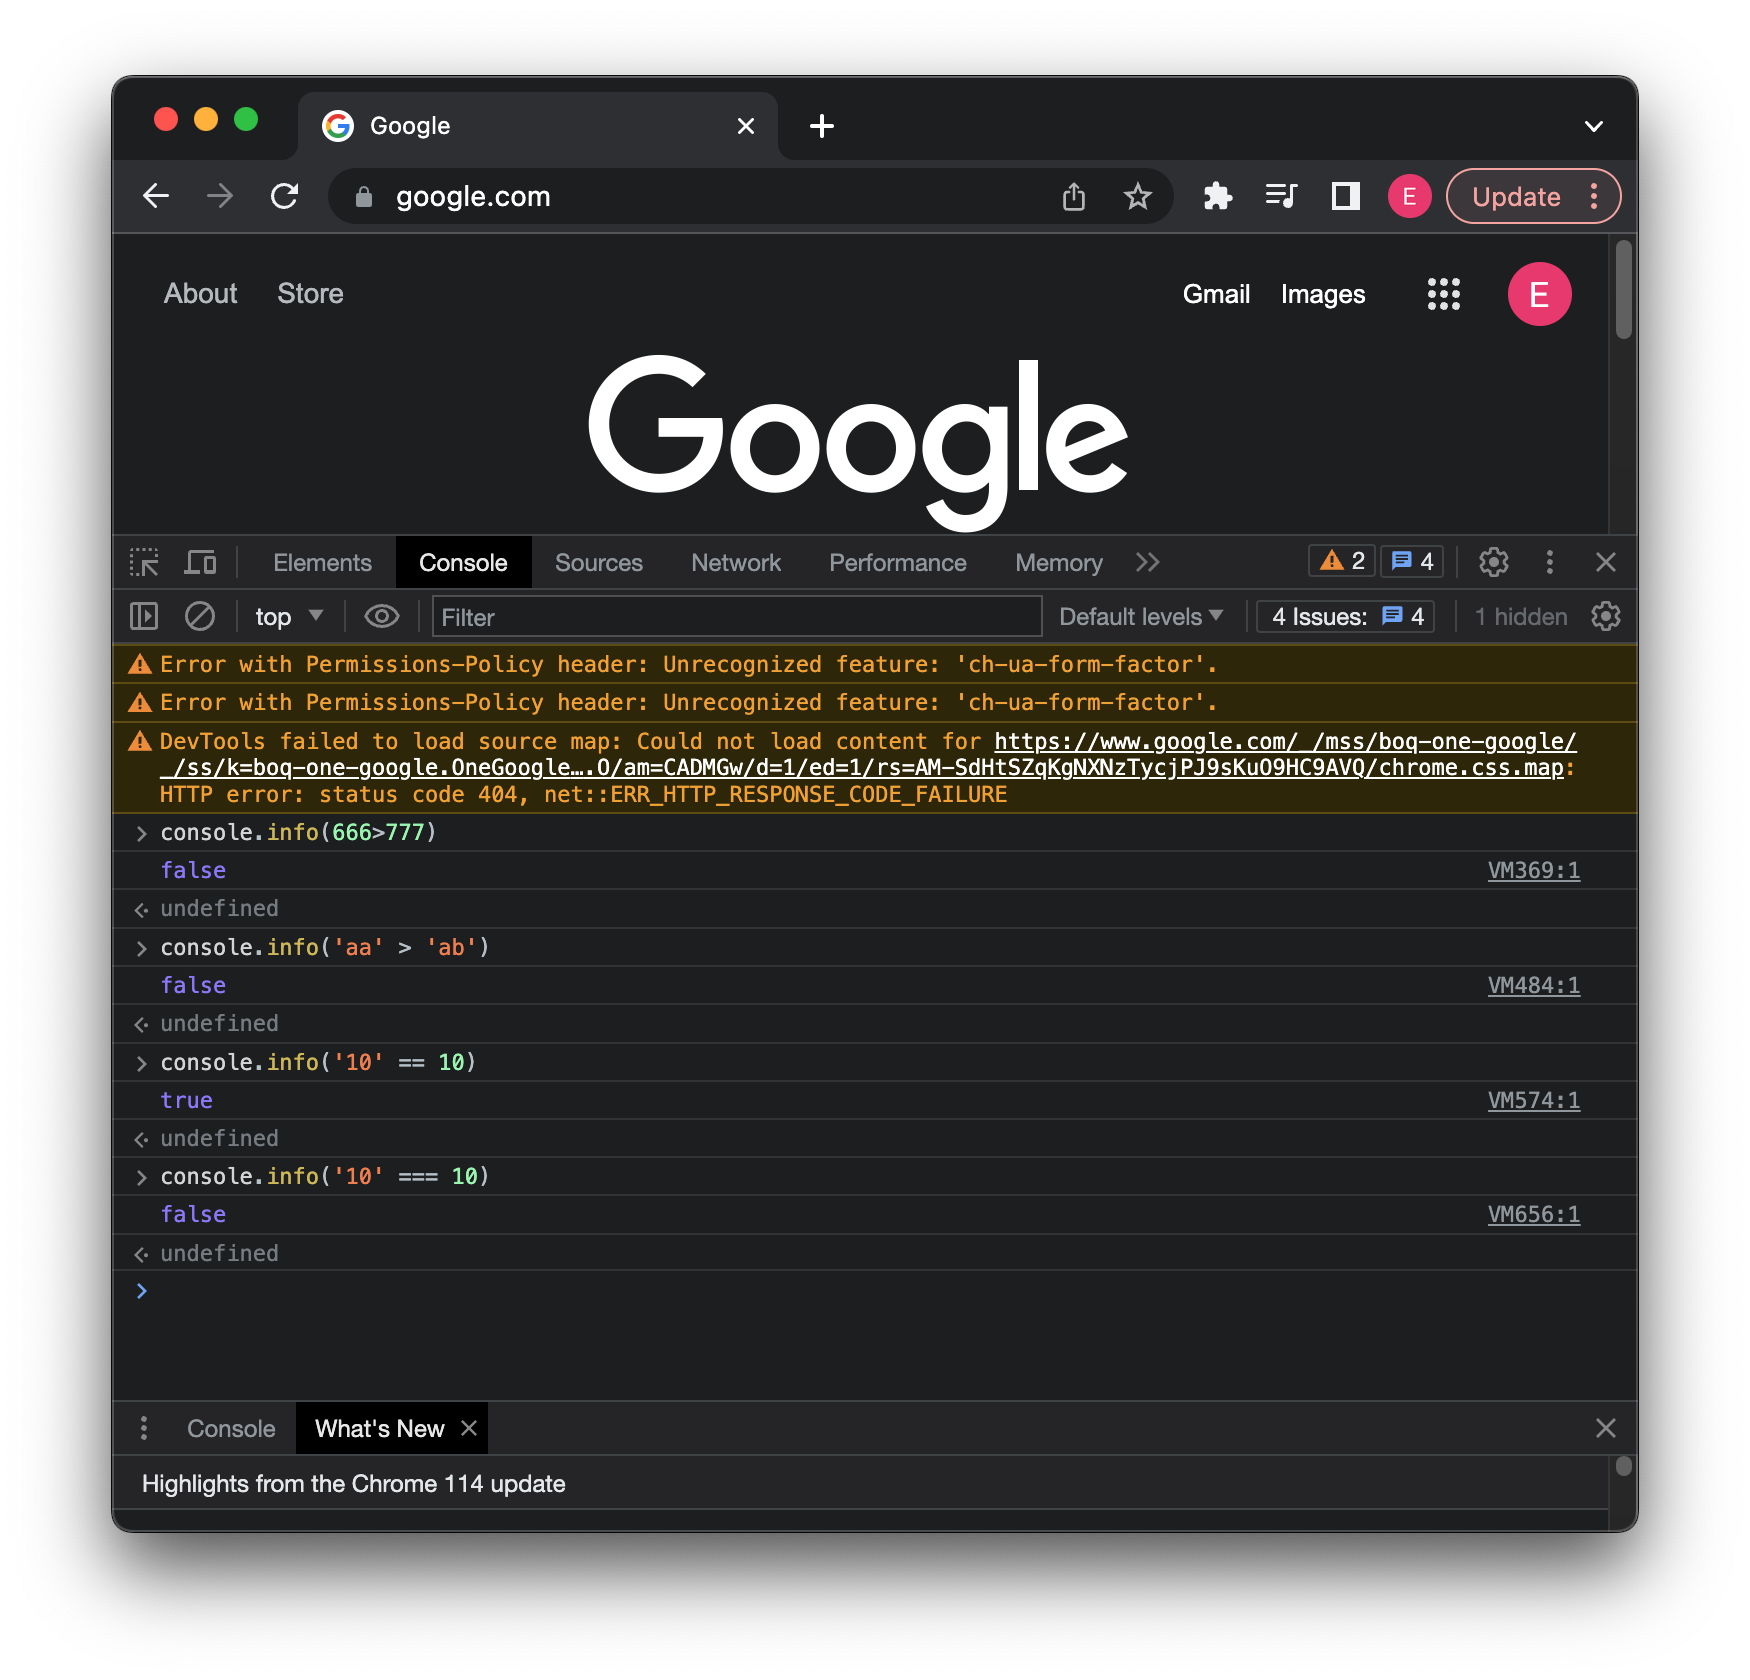Click the 4 issues badge in the DevTools tab bar
Image resolution: width=1750 pixels, height=1680 pixels.
(1413, 561)
